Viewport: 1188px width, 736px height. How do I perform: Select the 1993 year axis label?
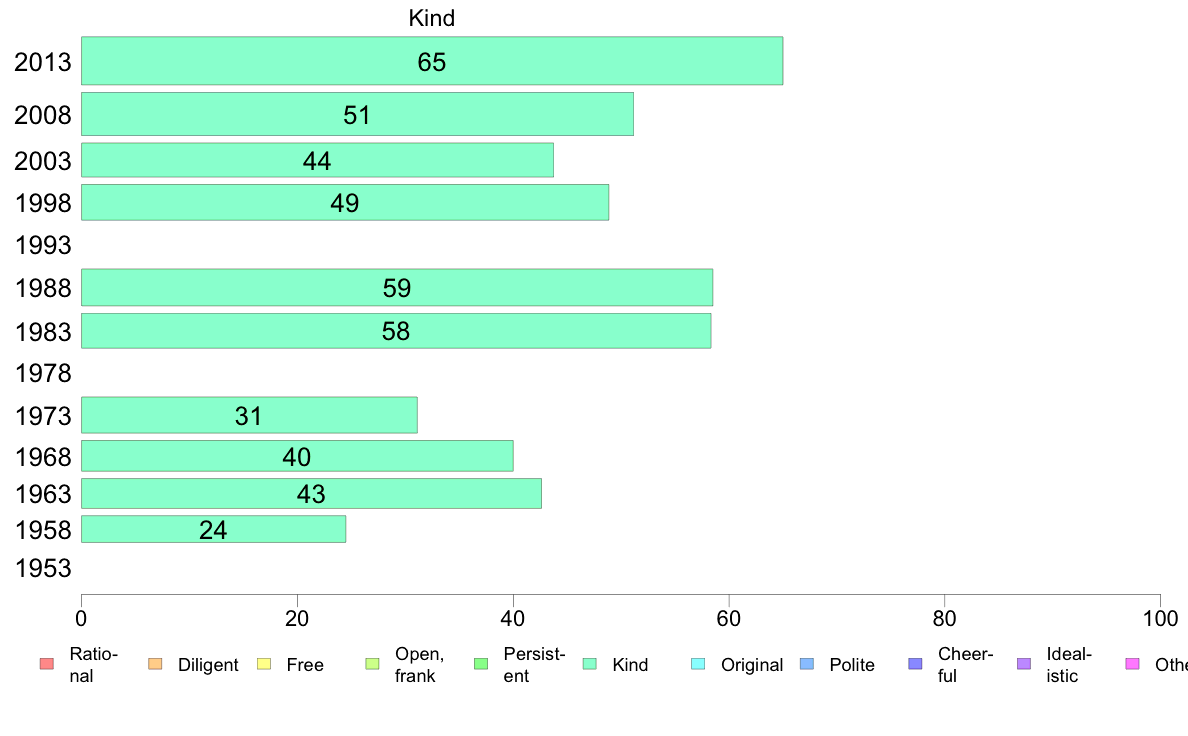click(x=43, y=246)
